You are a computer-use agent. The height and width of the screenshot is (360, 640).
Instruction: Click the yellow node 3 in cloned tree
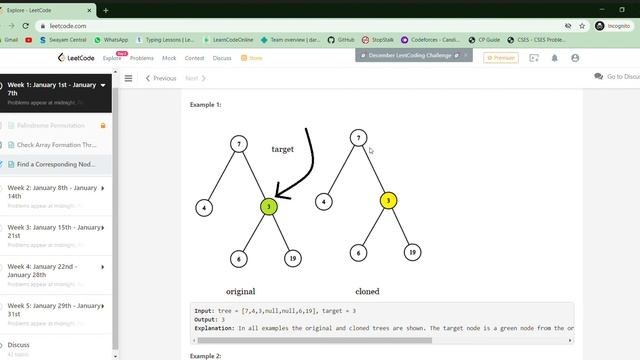pos(388,200)
